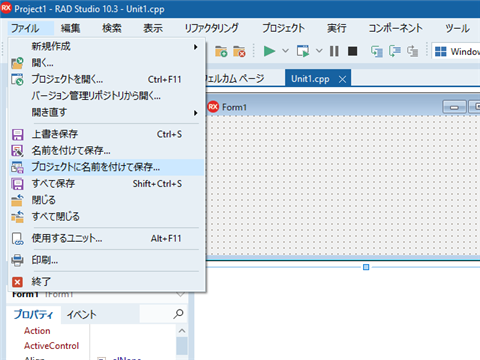Open dropdown arrow next to Run button

[x=285, y=51]
